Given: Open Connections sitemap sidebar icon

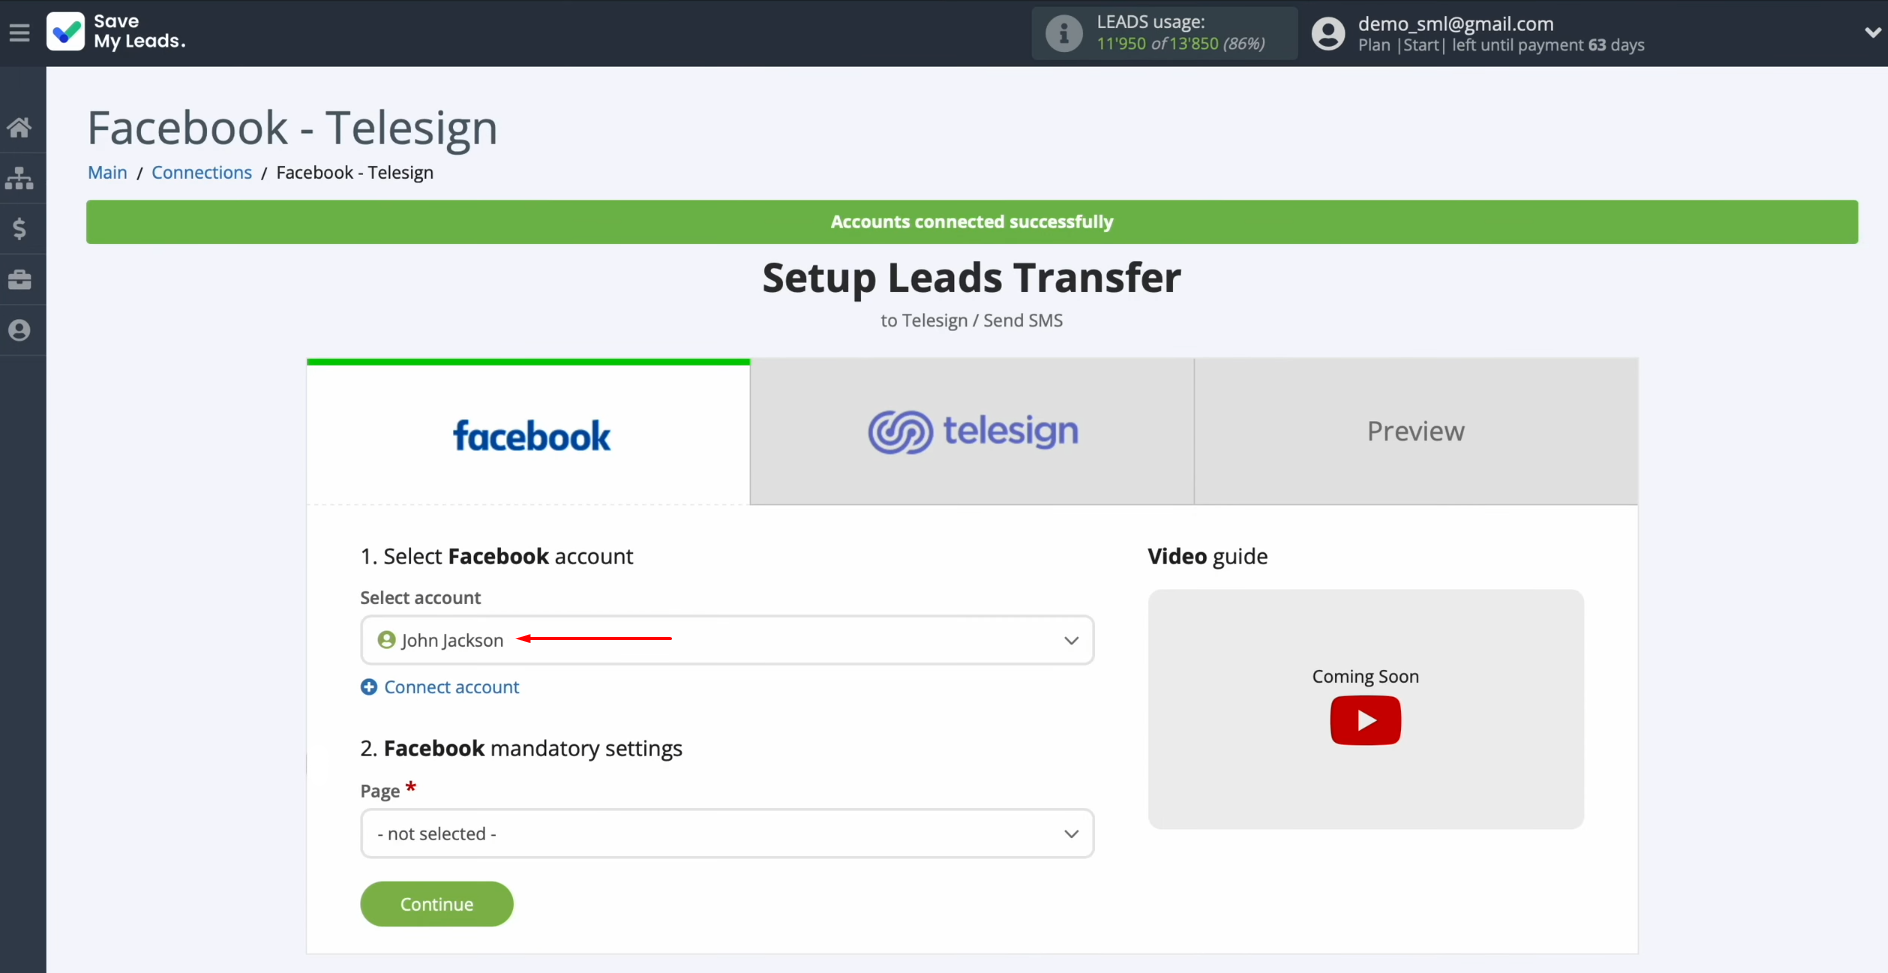Looking at the screenshot, I should [x=19, y=178].
